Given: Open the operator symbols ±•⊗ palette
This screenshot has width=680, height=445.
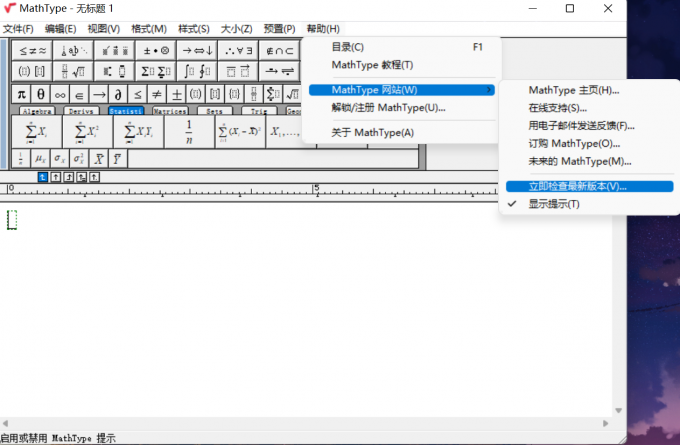Looking at the screenshot, I should [156, 51].
